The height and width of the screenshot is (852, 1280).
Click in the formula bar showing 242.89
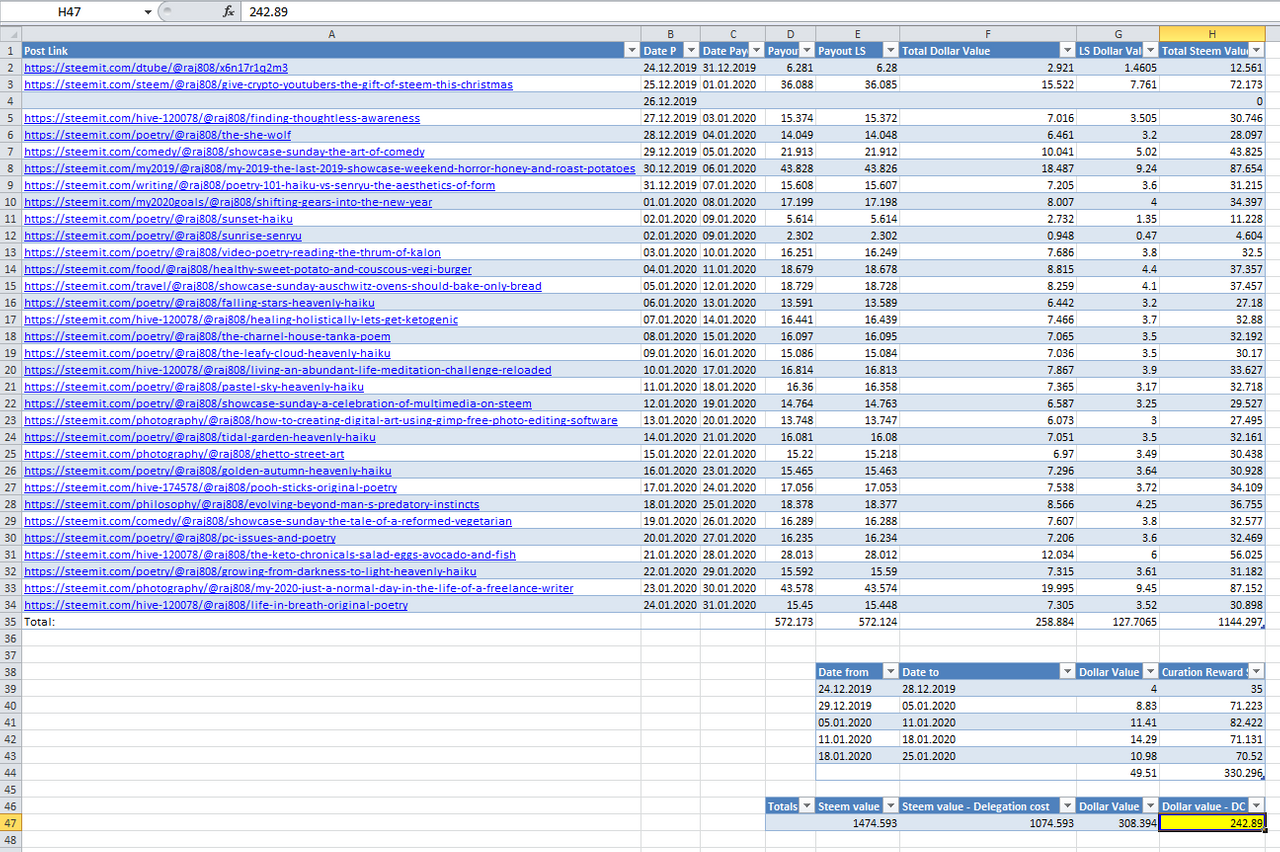pyautogui.click(x=758, y=12)
